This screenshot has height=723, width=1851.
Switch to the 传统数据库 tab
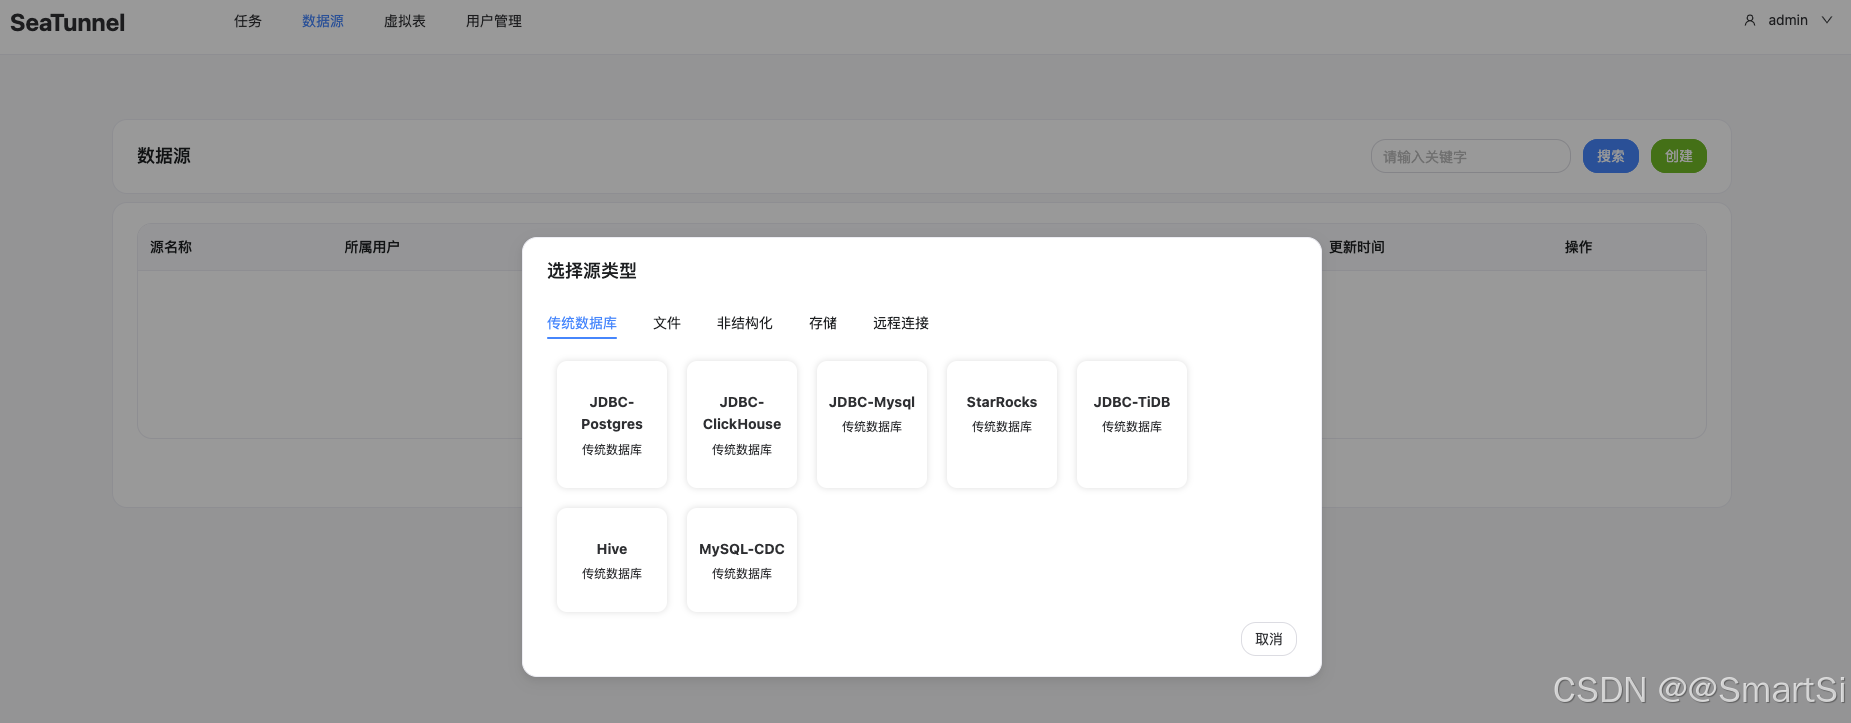(582, 323)
